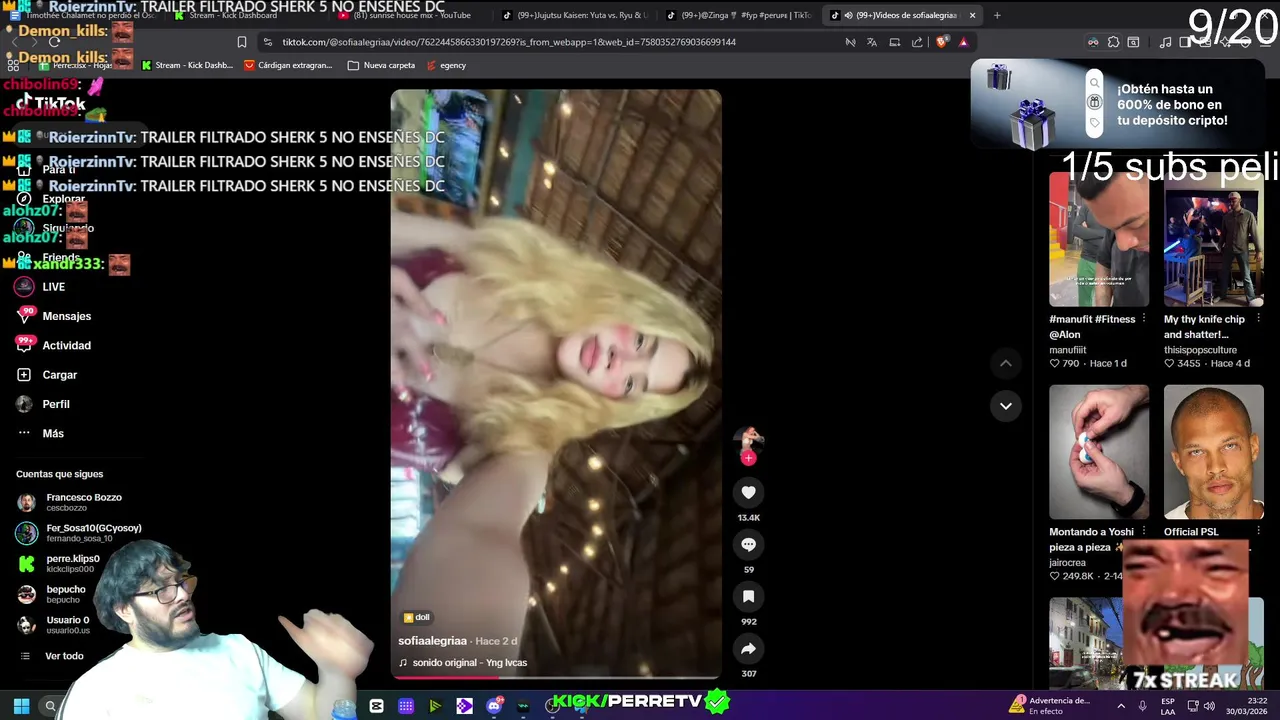Open the Brave Rewards triangle icon
Screen dimensions: 1280x720
963,42
